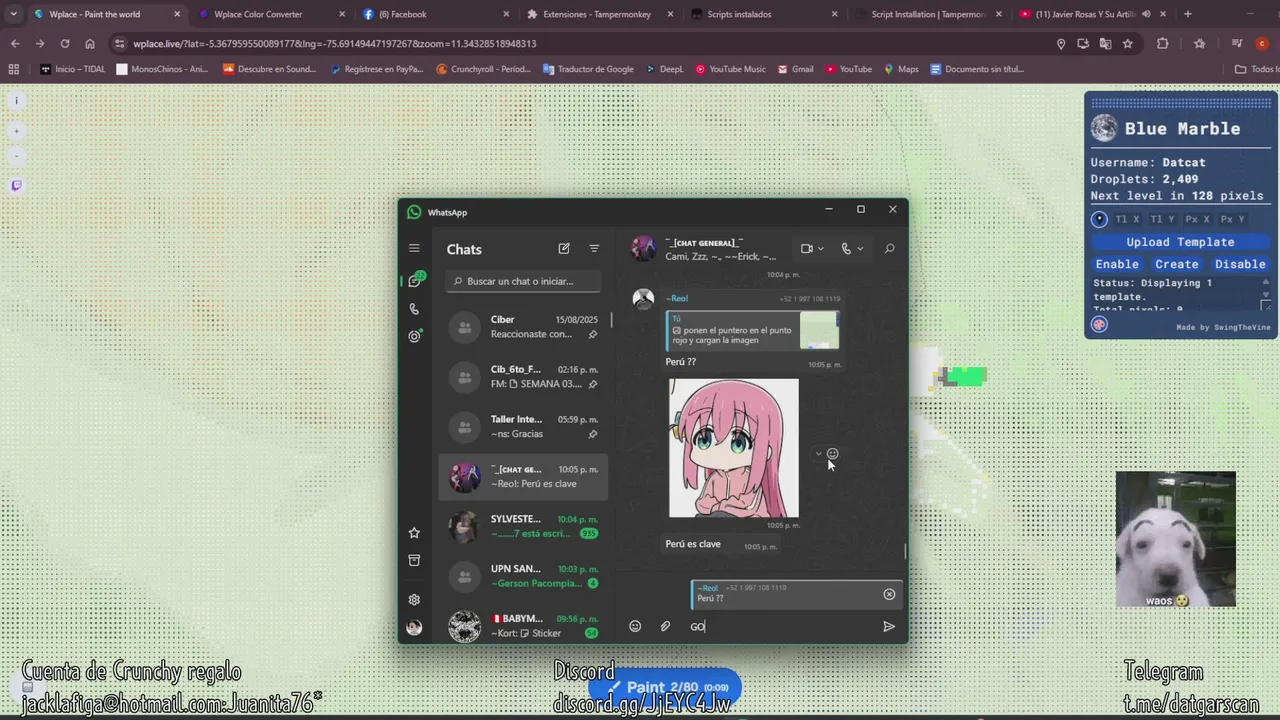Image resolution: width=1280 pixels, height=720 pixels.
Task: Open the chat list filter icon
Action: 594,248
